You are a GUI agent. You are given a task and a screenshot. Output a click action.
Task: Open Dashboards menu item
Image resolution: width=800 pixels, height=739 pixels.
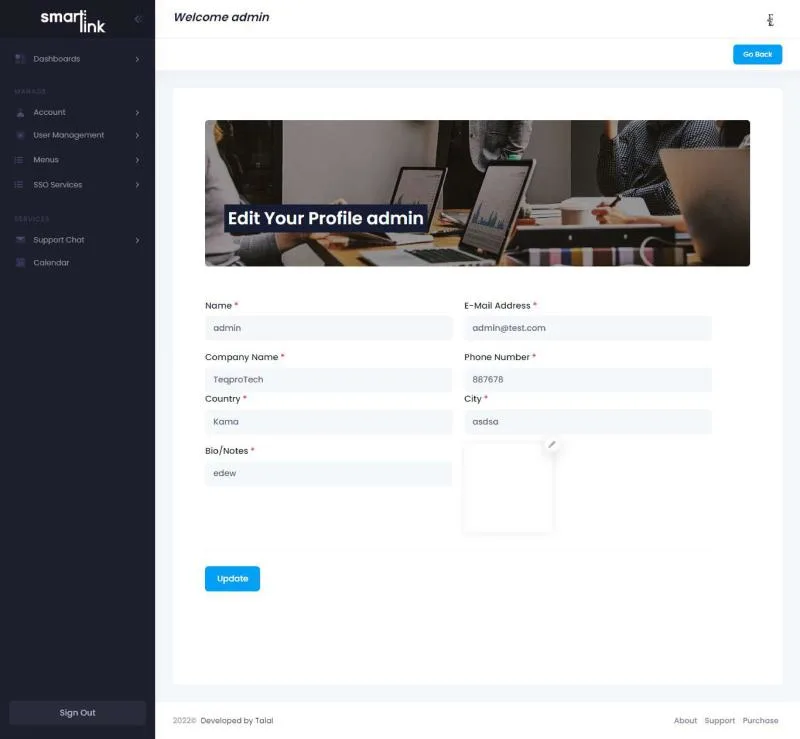77,59
